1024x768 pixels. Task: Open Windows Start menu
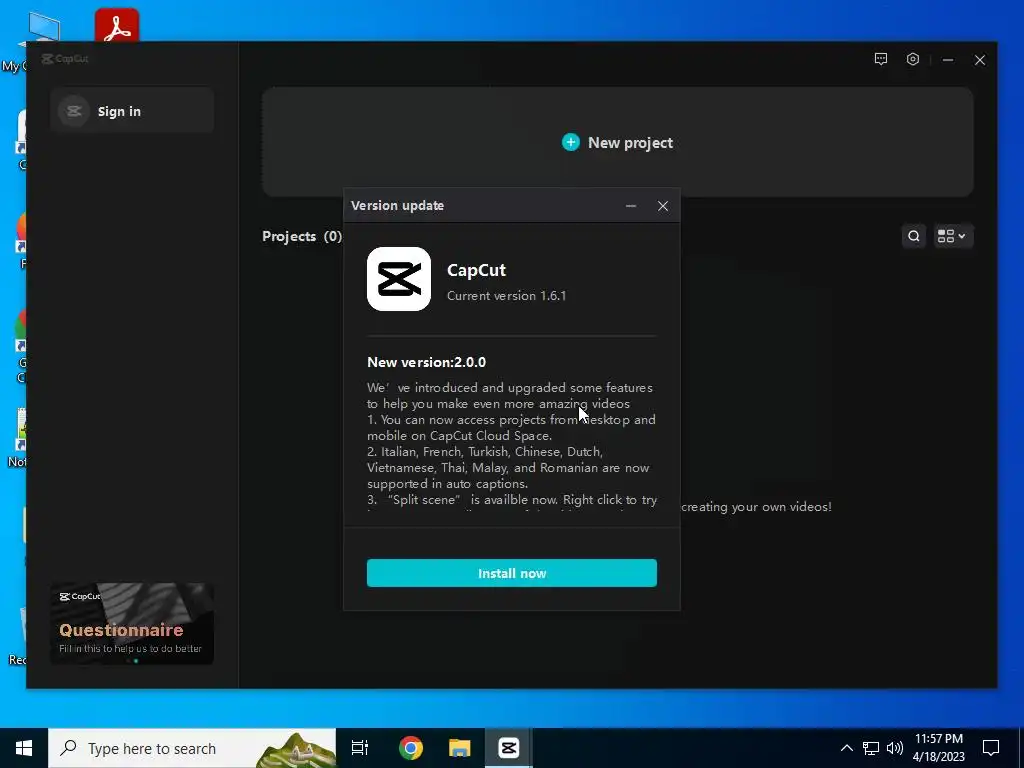tap(24, 748)
